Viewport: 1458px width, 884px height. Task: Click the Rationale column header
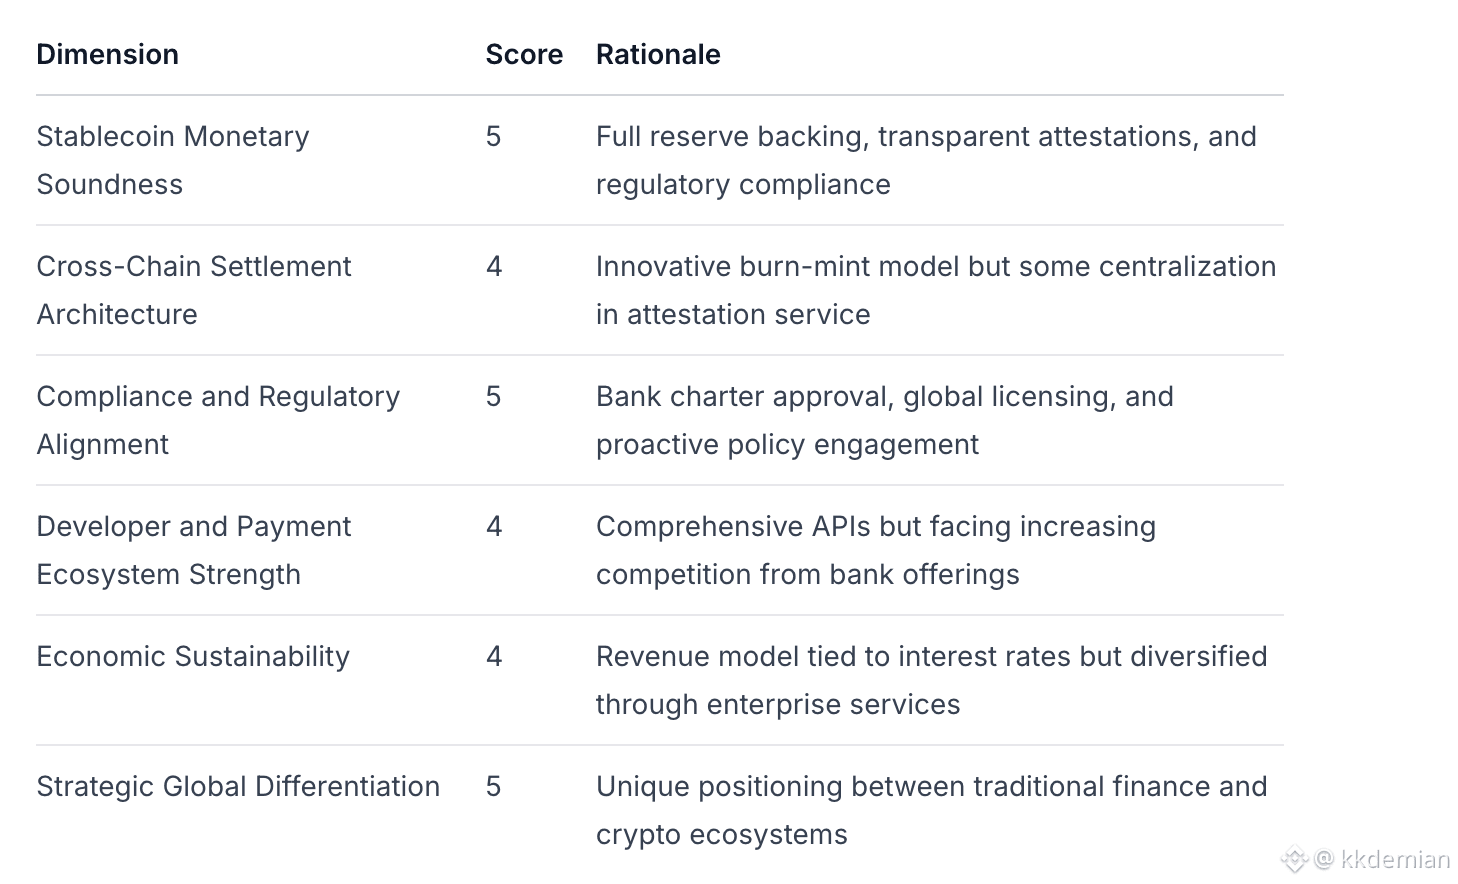(658, 54)
